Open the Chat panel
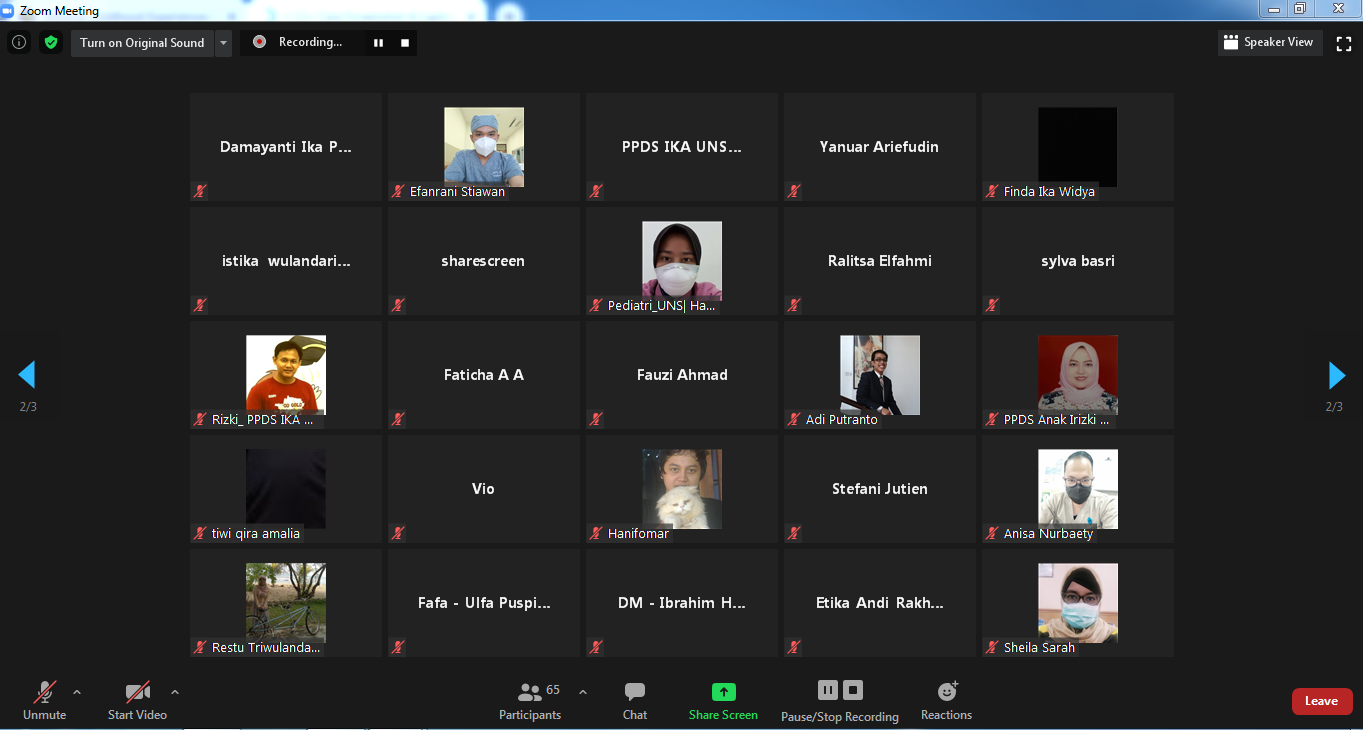Screen dimensions: 1363x730 (635, 700)
